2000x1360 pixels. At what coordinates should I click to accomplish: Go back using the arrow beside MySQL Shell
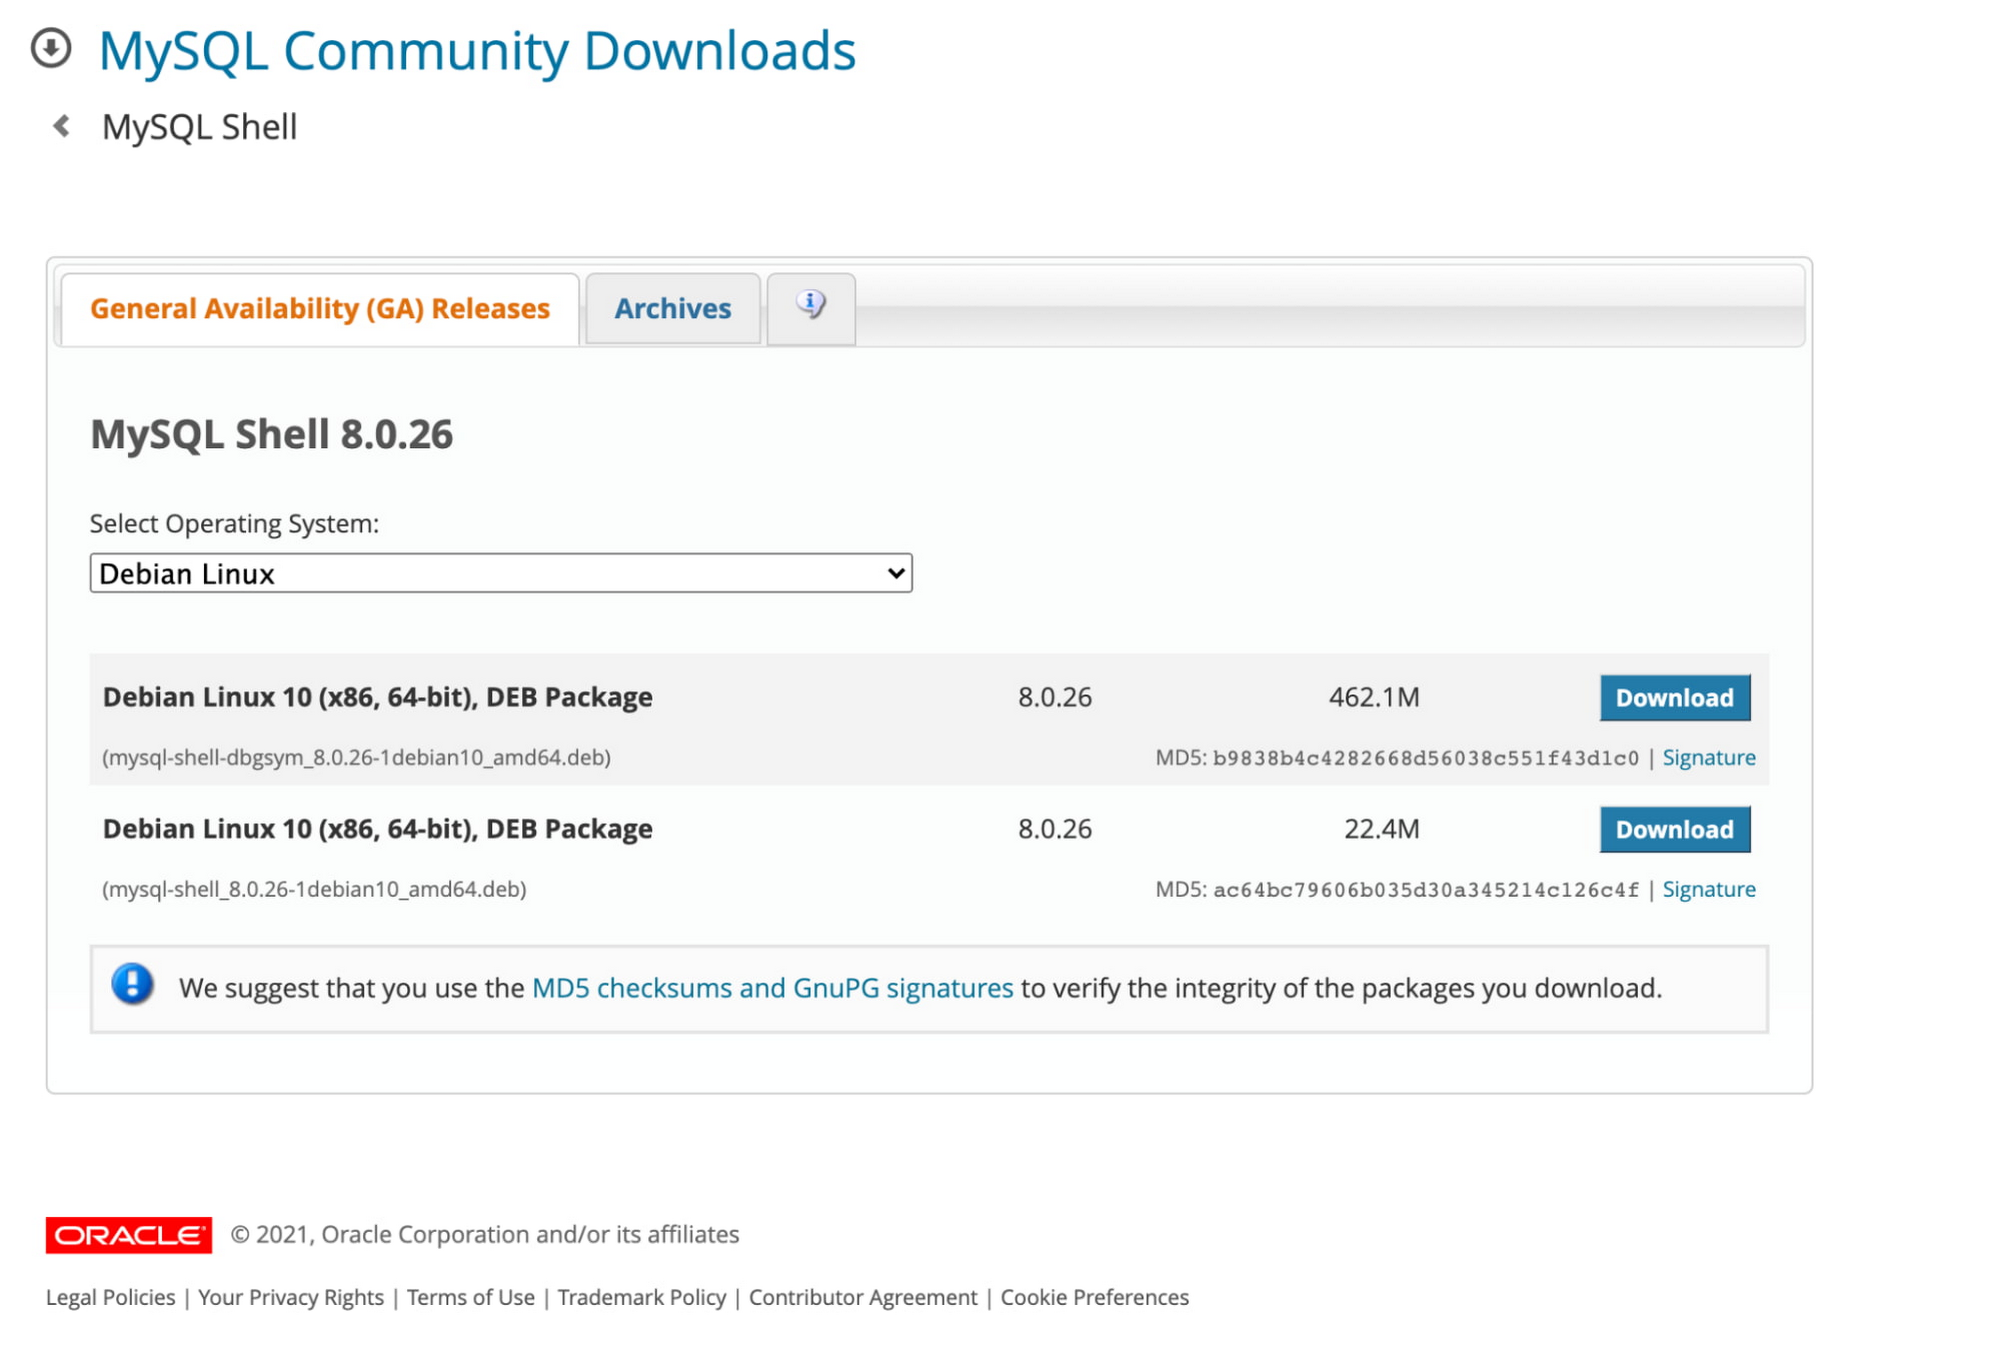pyautogui.click(x=62, y=126)
